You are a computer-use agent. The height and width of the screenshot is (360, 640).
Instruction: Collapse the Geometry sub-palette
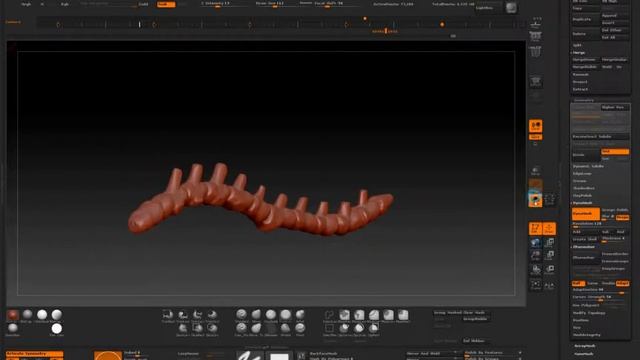click(584, 100)
